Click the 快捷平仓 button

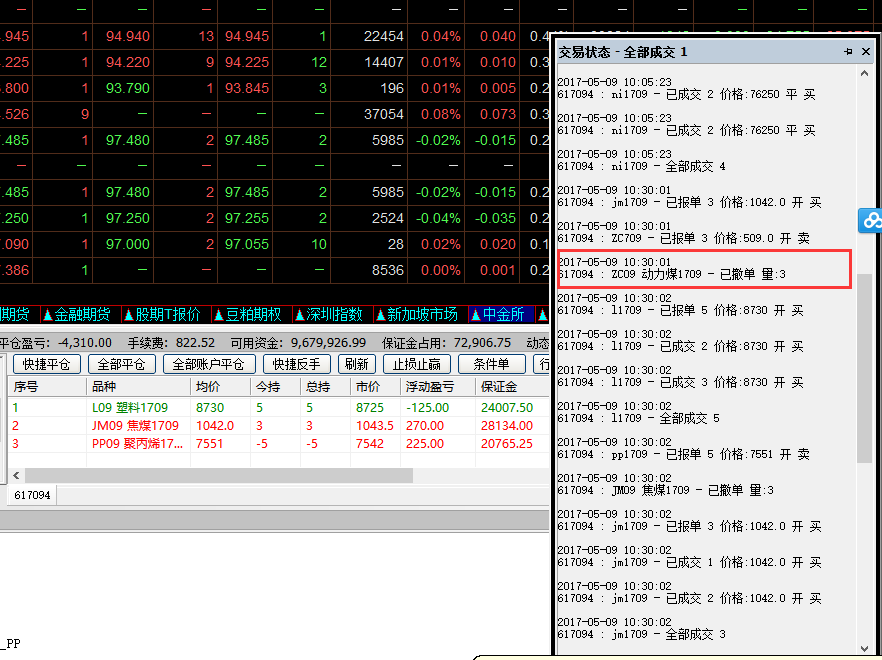point(47,364)
